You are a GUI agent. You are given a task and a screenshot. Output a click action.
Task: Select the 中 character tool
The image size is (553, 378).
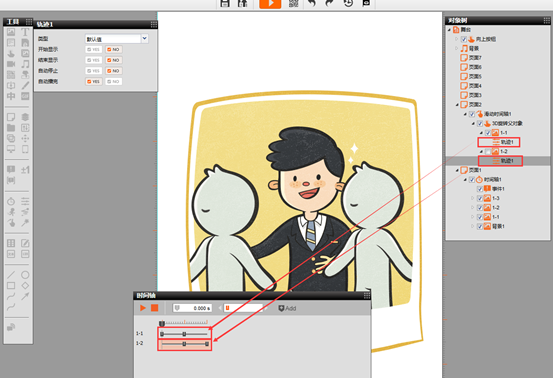[11, 96]
